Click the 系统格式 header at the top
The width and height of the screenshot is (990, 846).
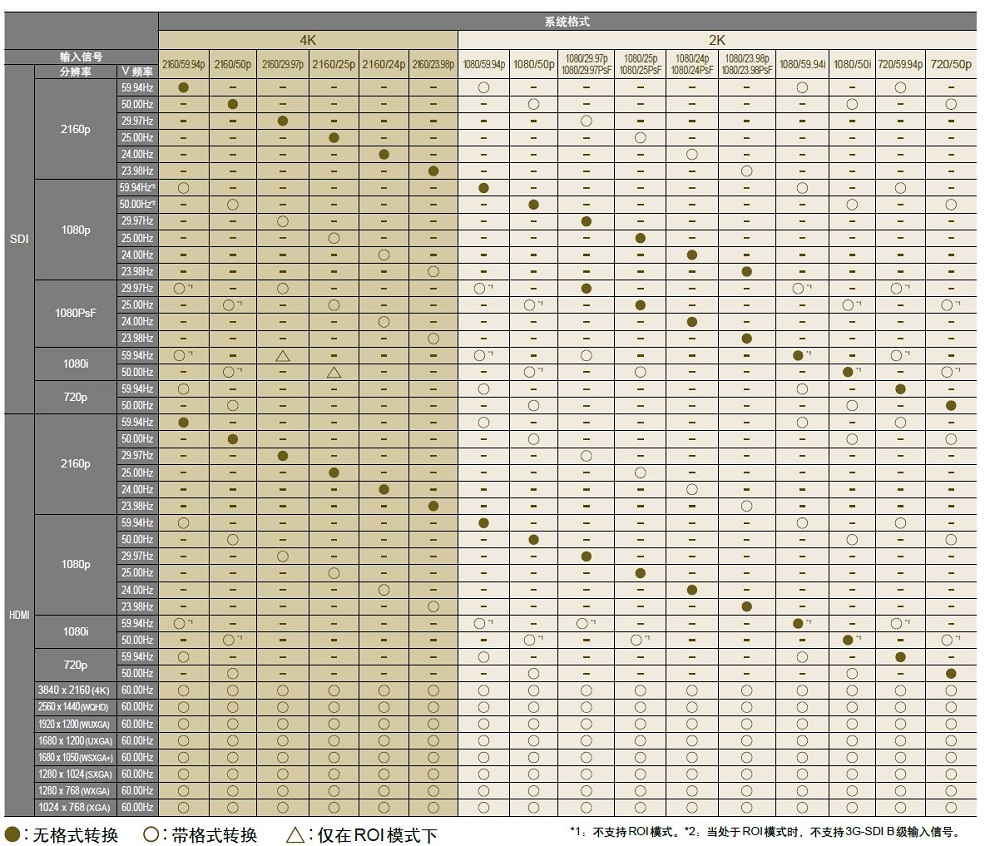pos(567,21)
